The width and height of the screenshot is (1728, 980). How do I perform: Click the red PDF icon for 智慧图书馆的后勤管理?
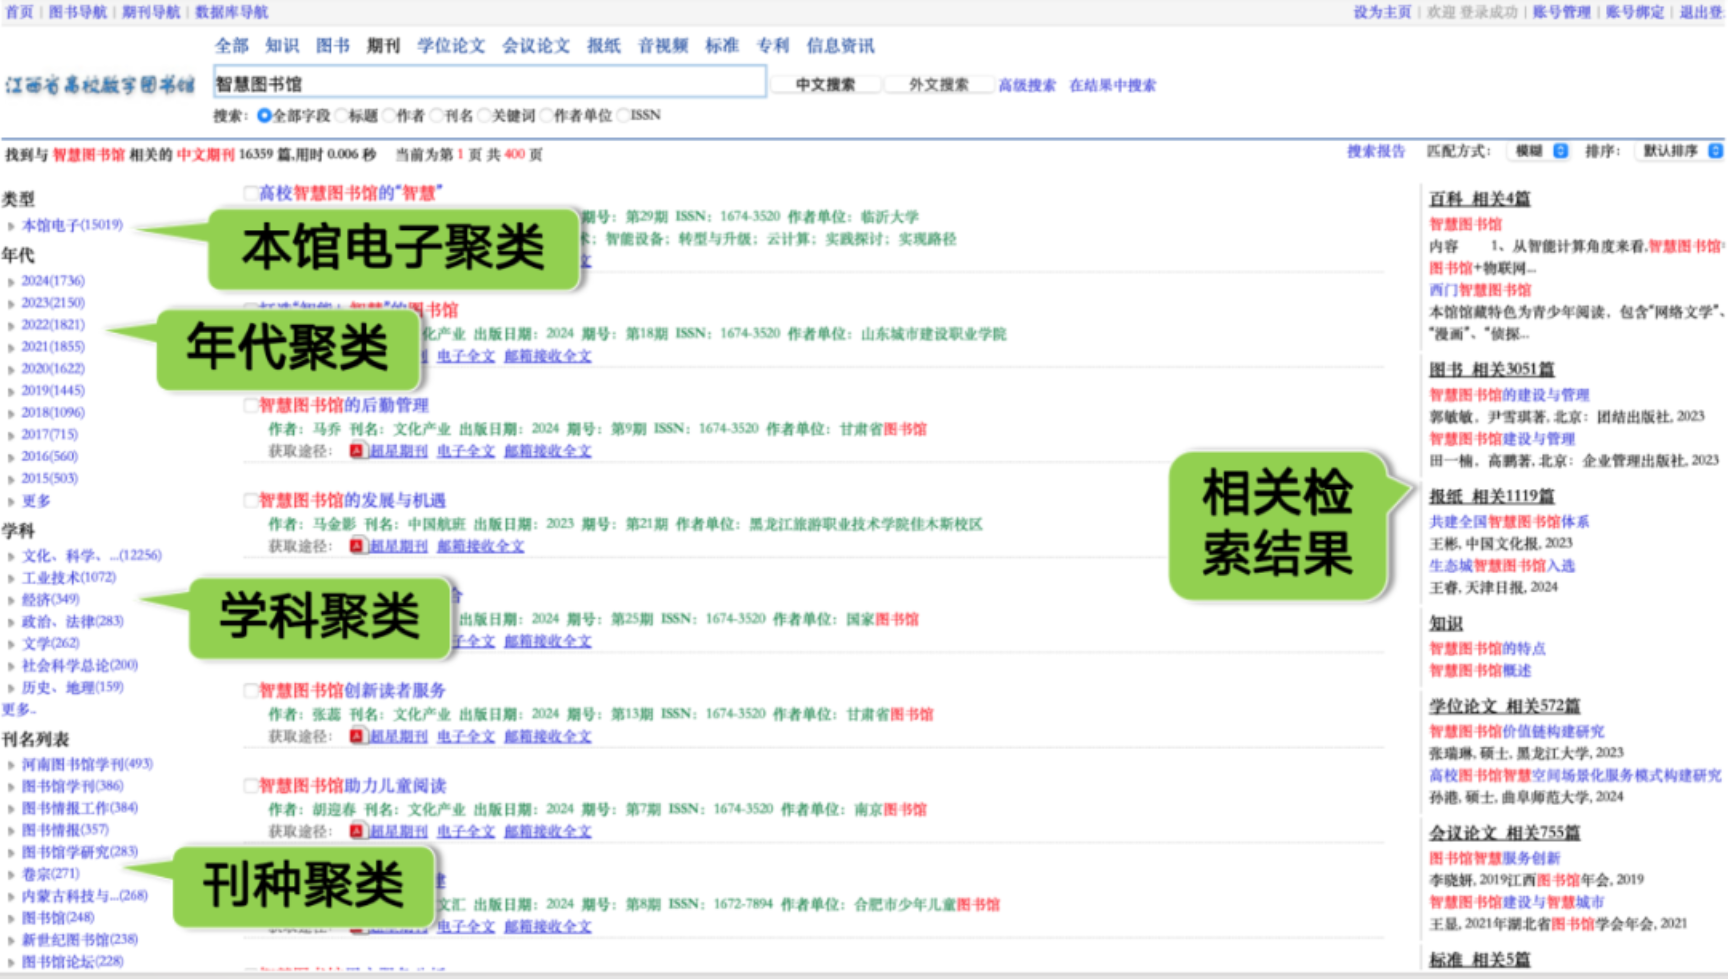click(357, 451)
